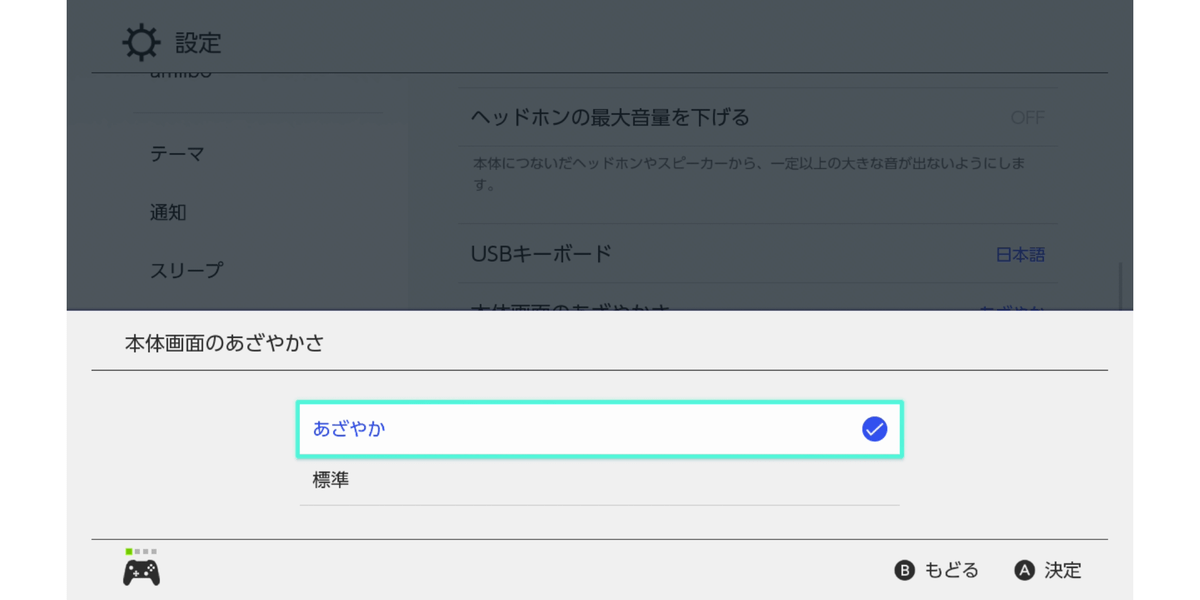
Task: Click the 本体画面のあざやかさ dialog heading
Action: coord(224,344)
